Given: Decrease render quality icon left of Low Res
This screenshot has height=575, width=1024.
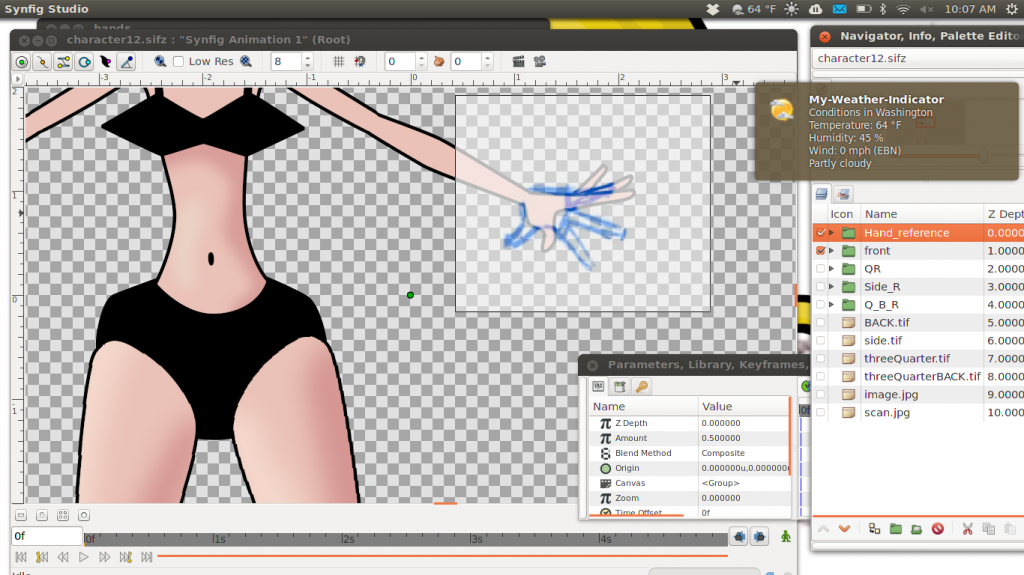Looking at the screenshot, I should pyautogui.click(x=160, y=61).
